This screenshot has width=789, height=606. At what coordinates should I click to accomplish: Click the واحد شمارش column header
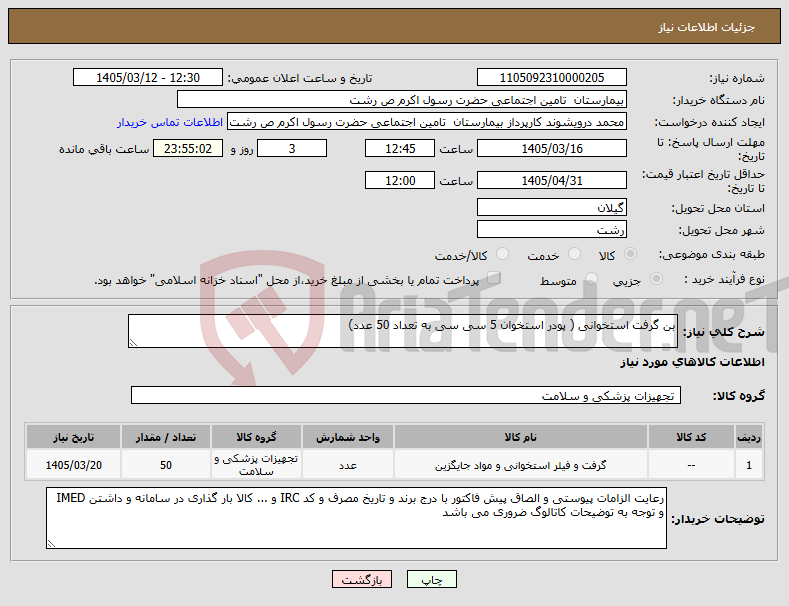(x=348, y=437)
